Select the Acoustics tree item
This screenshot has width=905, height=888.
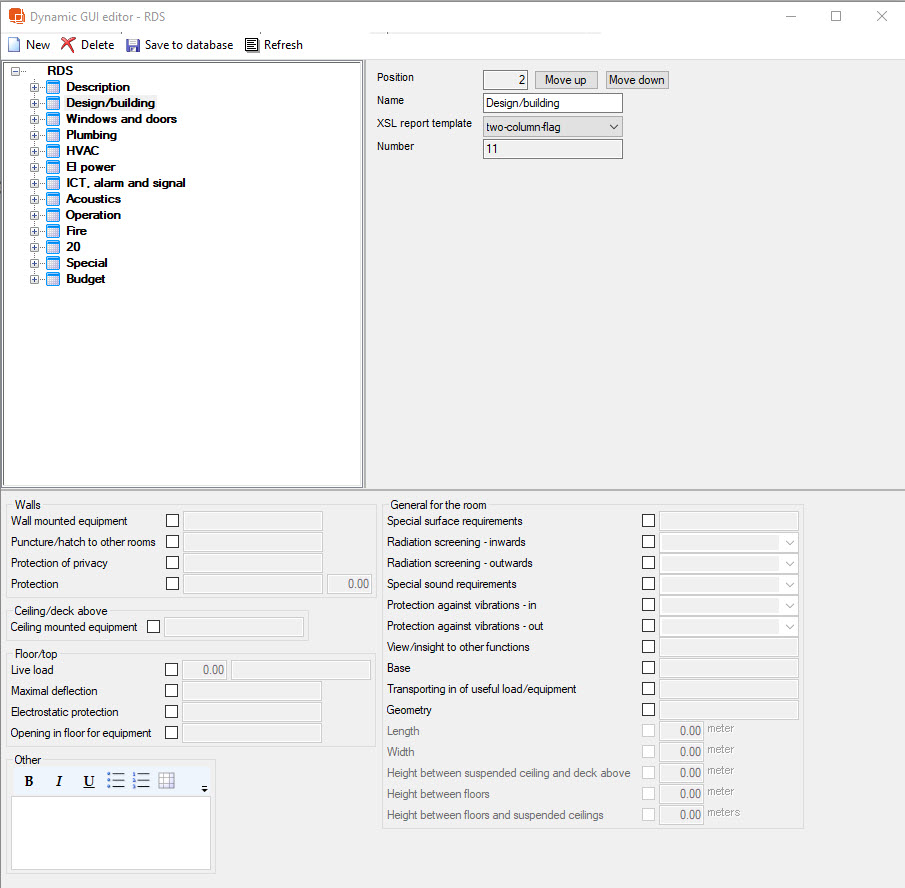pyautogui.click(x=93, y=199)
